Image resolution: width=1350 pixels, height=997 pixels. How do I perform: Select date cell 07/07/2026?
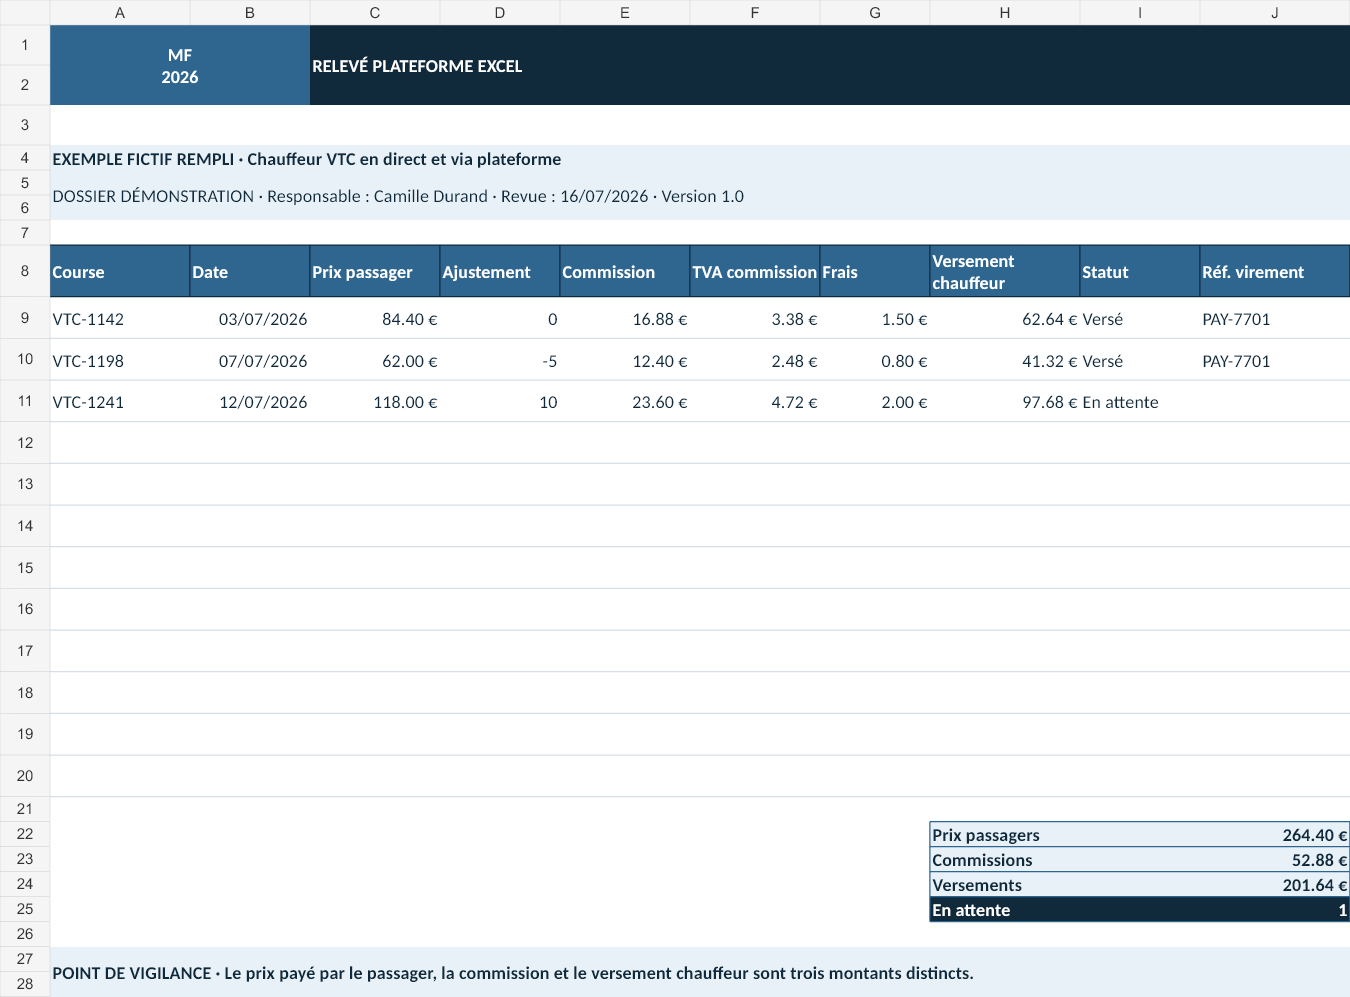[x=250, y=361]
